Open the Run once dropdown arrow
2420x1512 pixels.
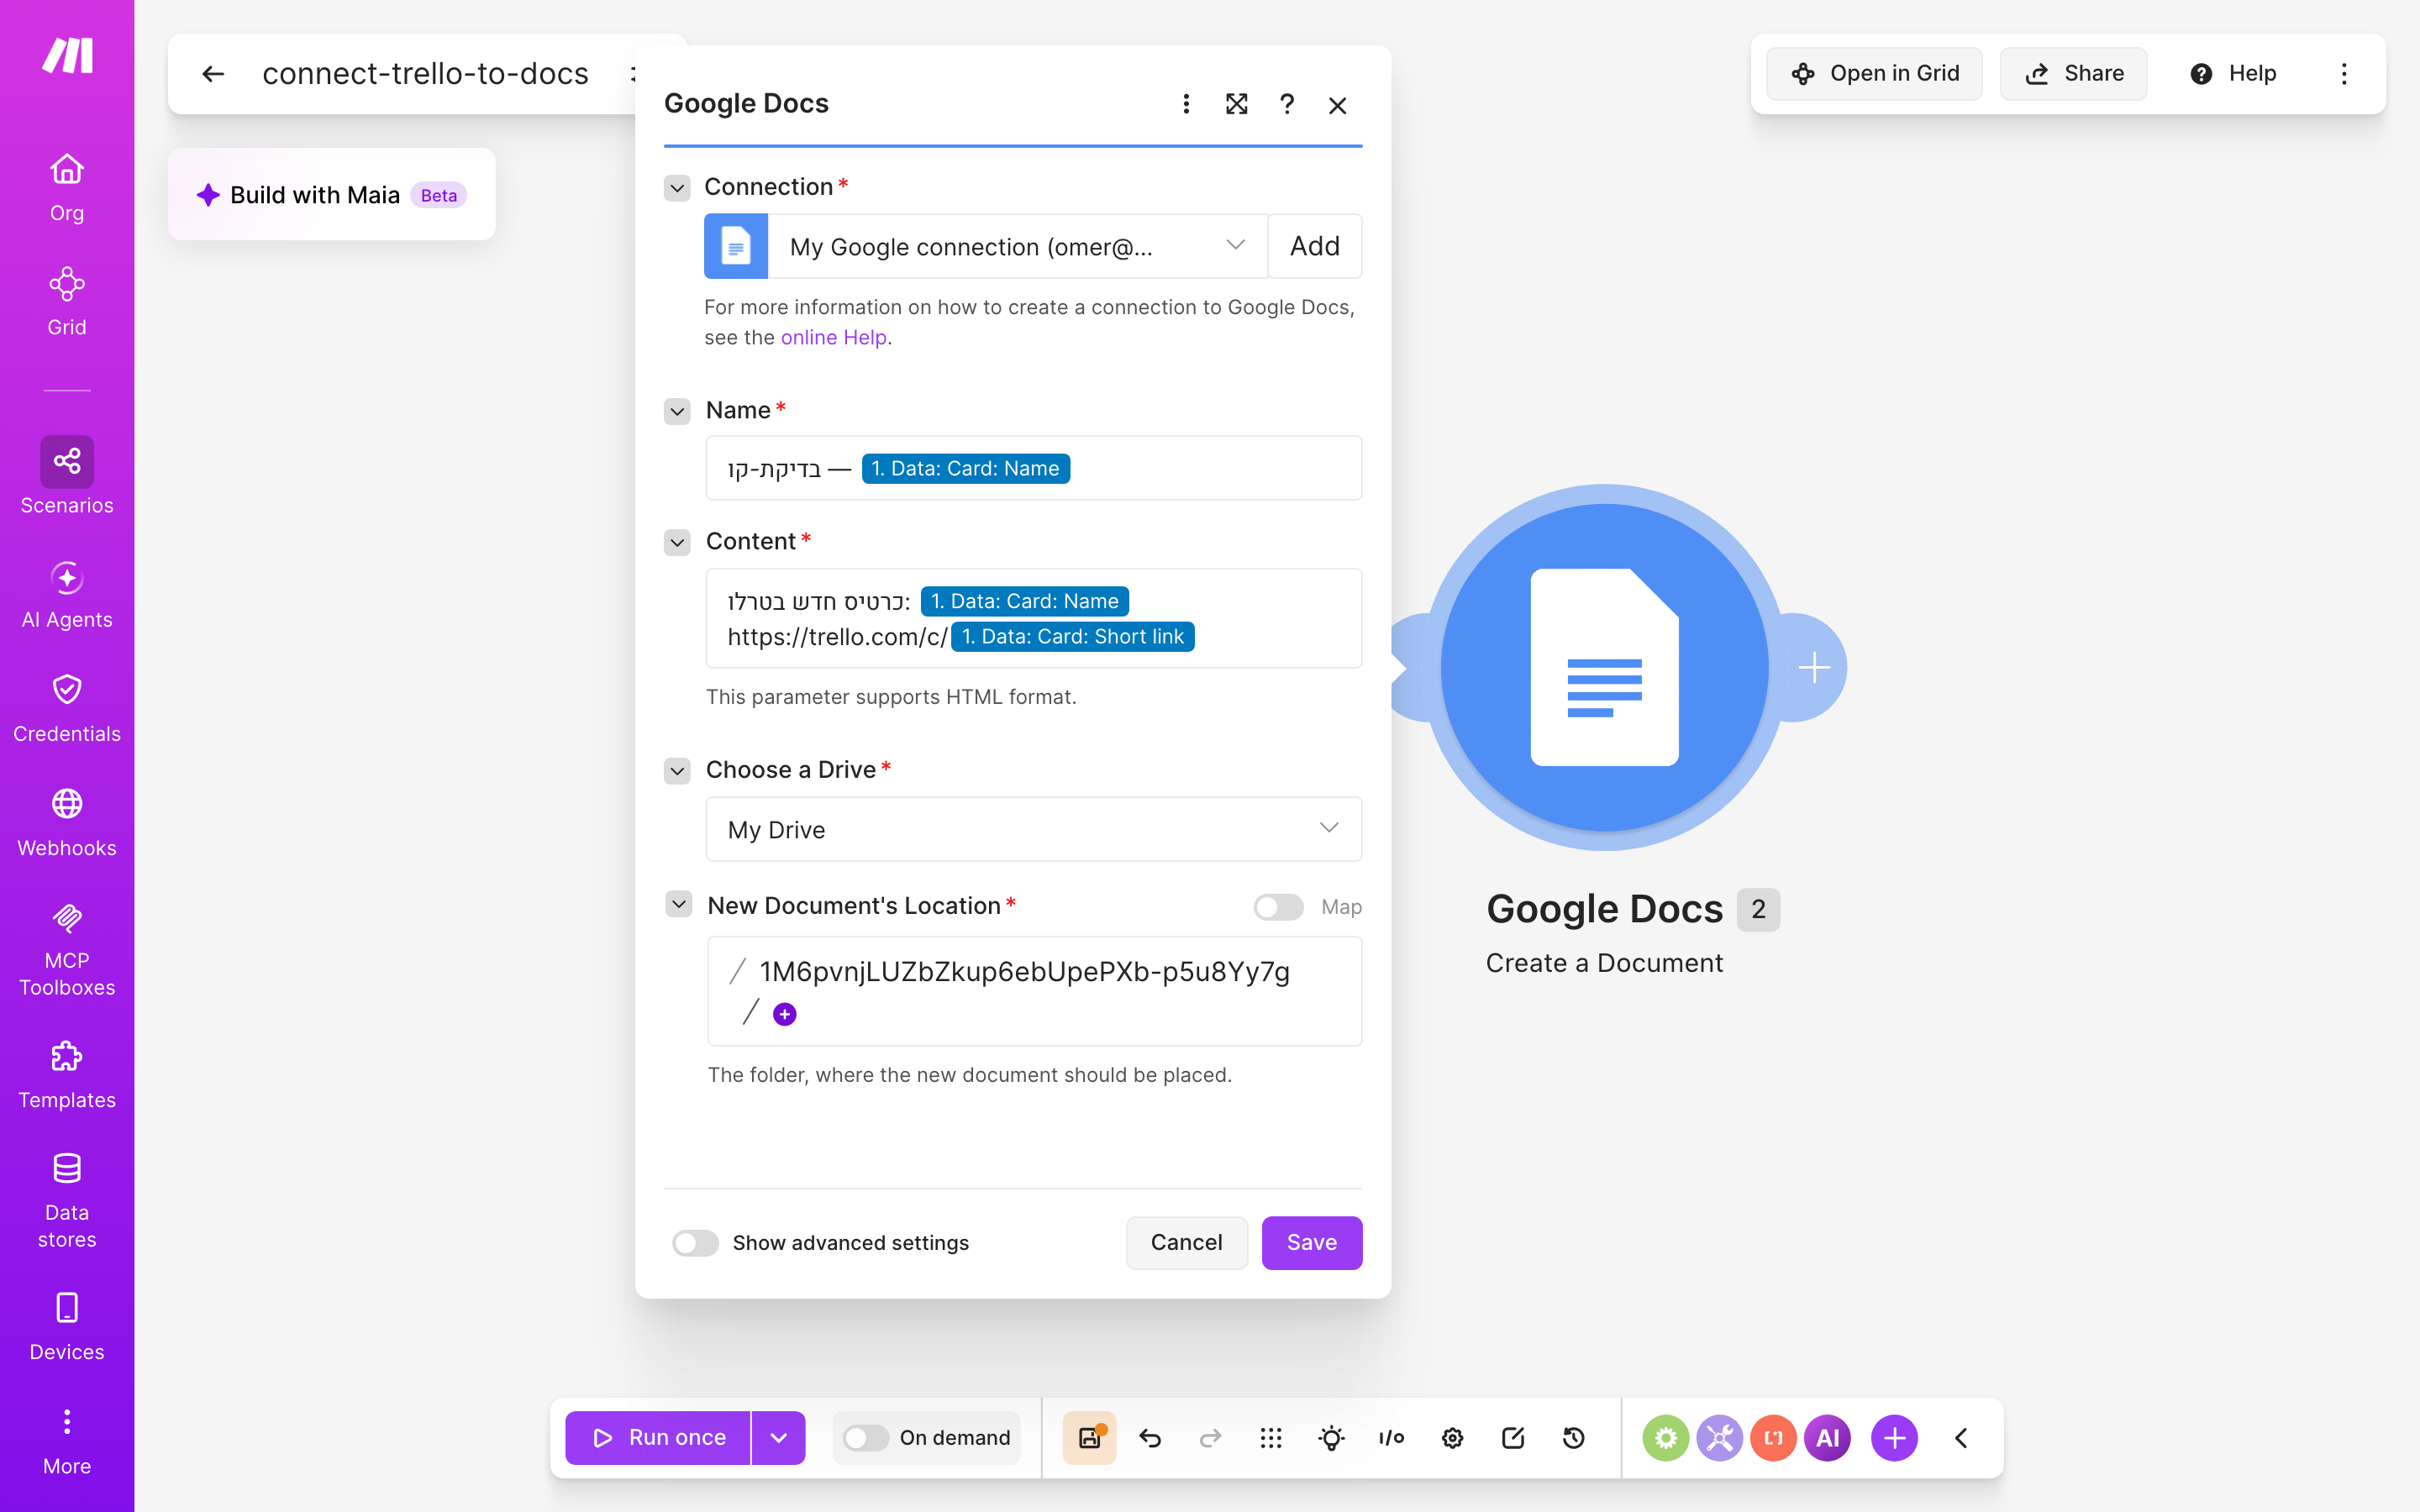click(x=778, y=1438)
